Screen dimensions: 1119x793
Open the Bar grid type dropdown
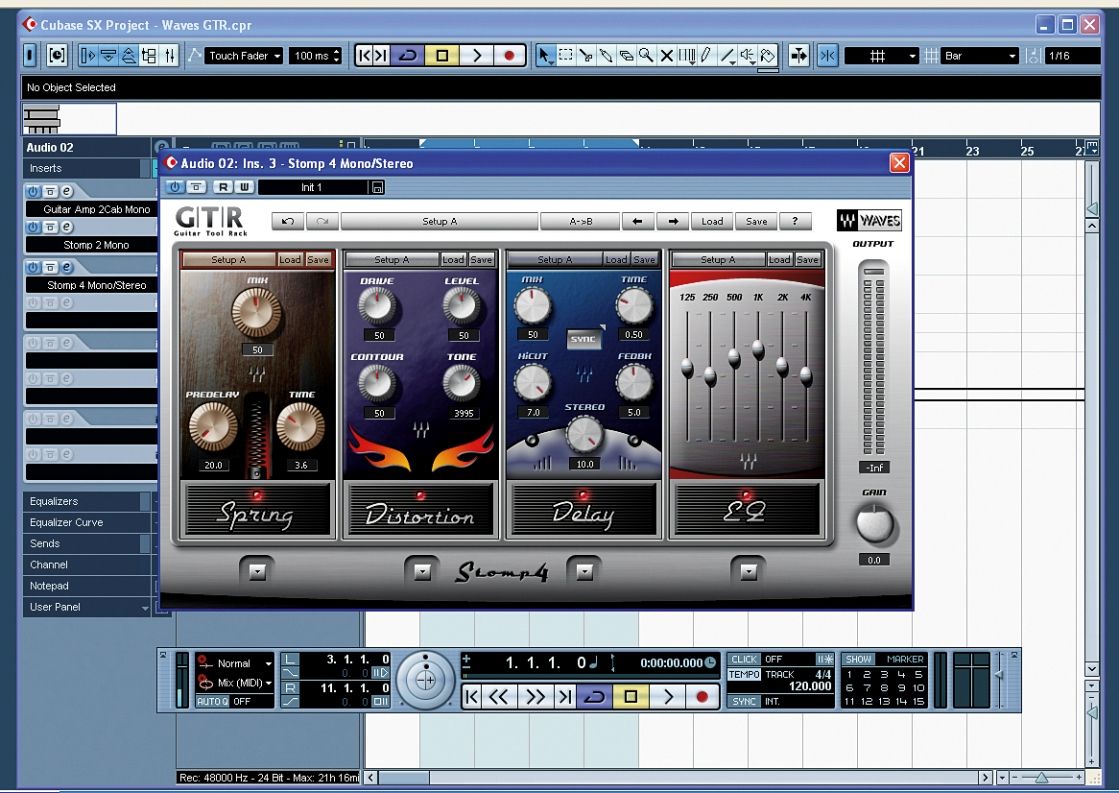(979, 56)
